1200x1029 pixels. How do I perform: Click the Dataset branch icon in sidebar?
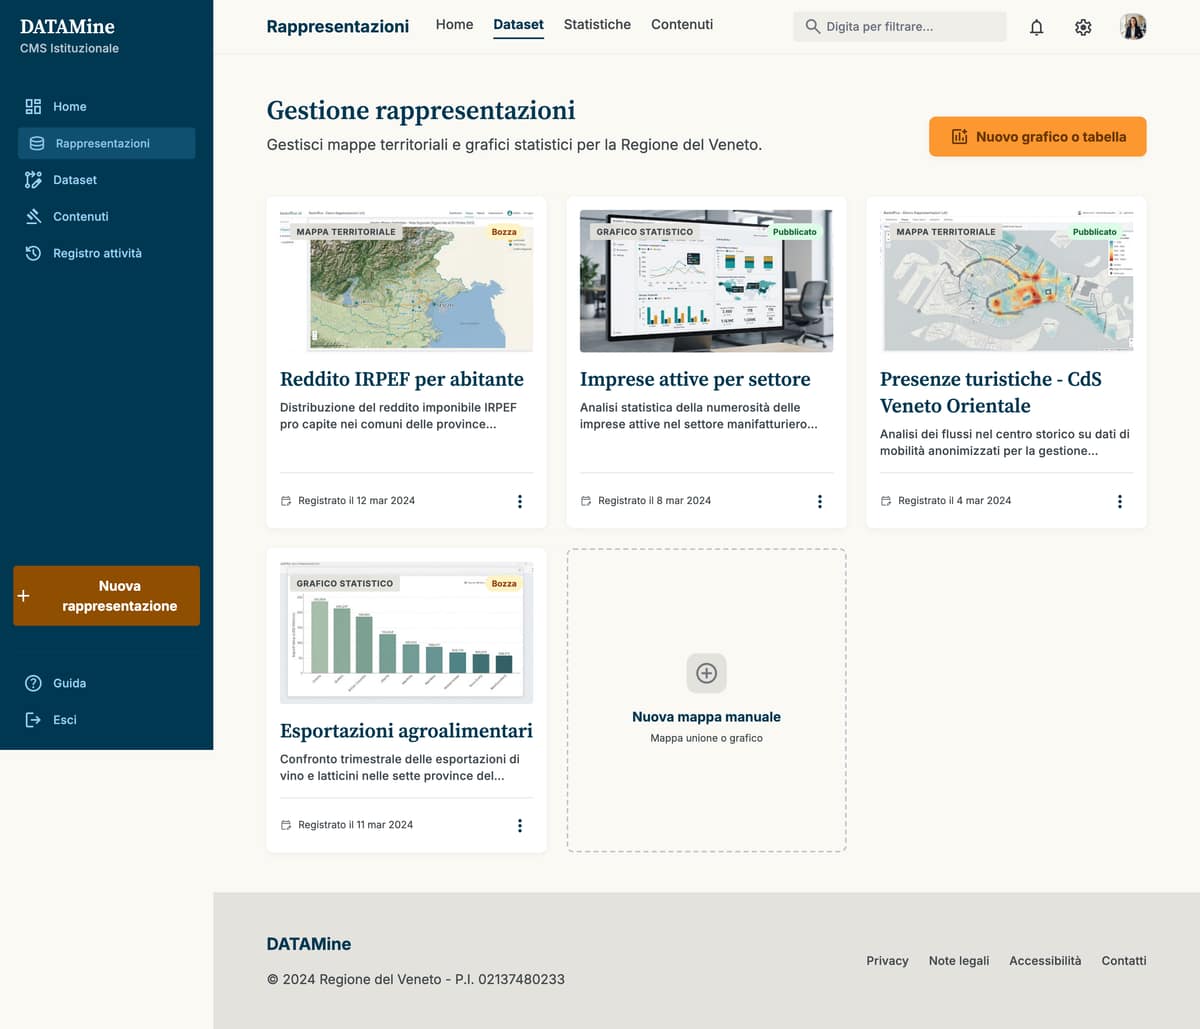(33, 180)
